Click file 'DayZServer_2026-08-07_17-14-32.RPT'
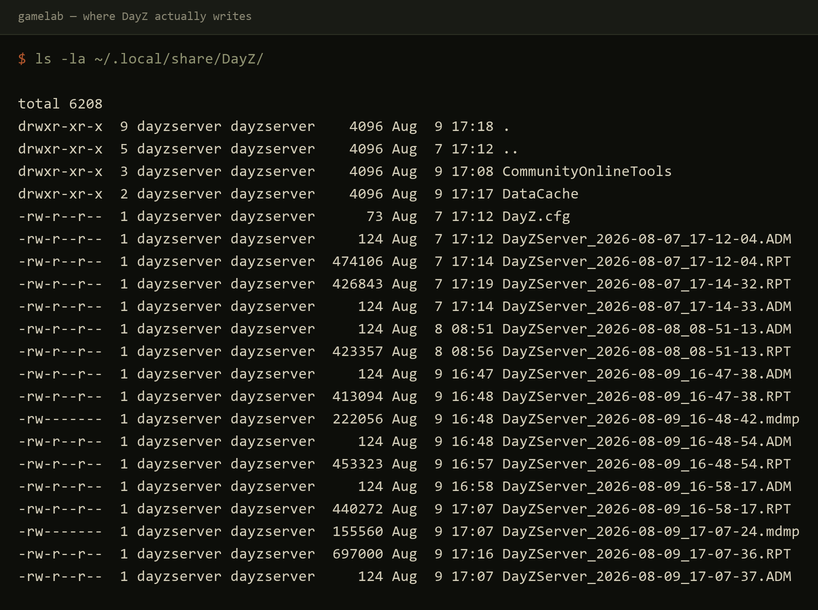818x610 pixels. pos(647,284)
